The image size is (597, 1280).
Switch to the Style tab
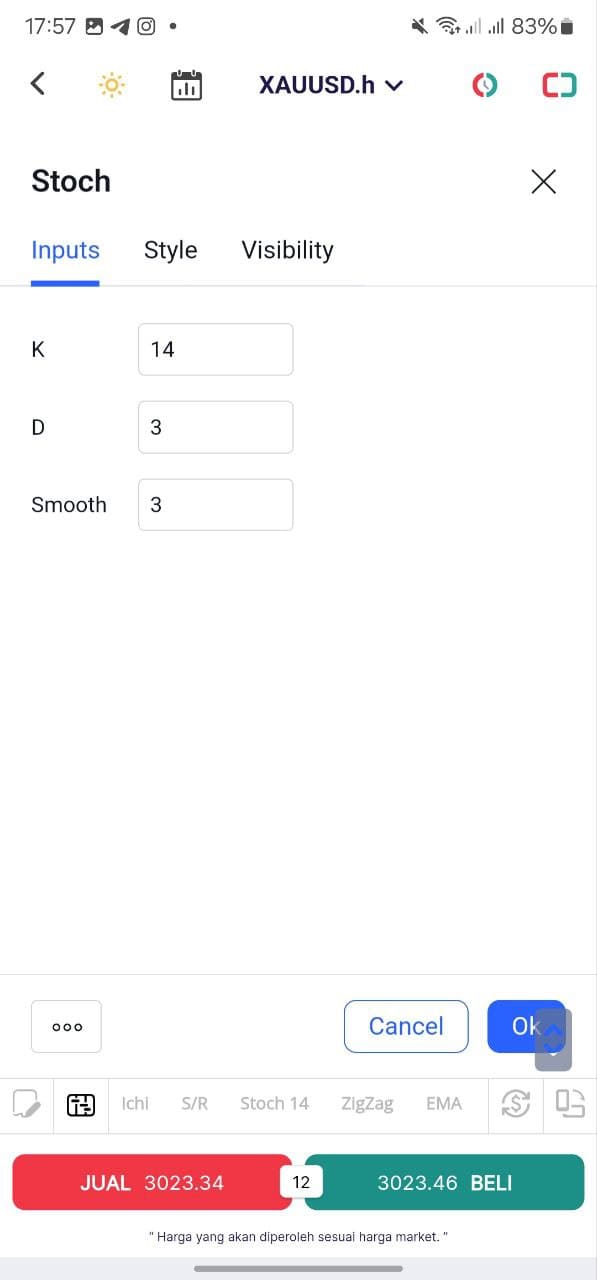click(x=171, y=250)
